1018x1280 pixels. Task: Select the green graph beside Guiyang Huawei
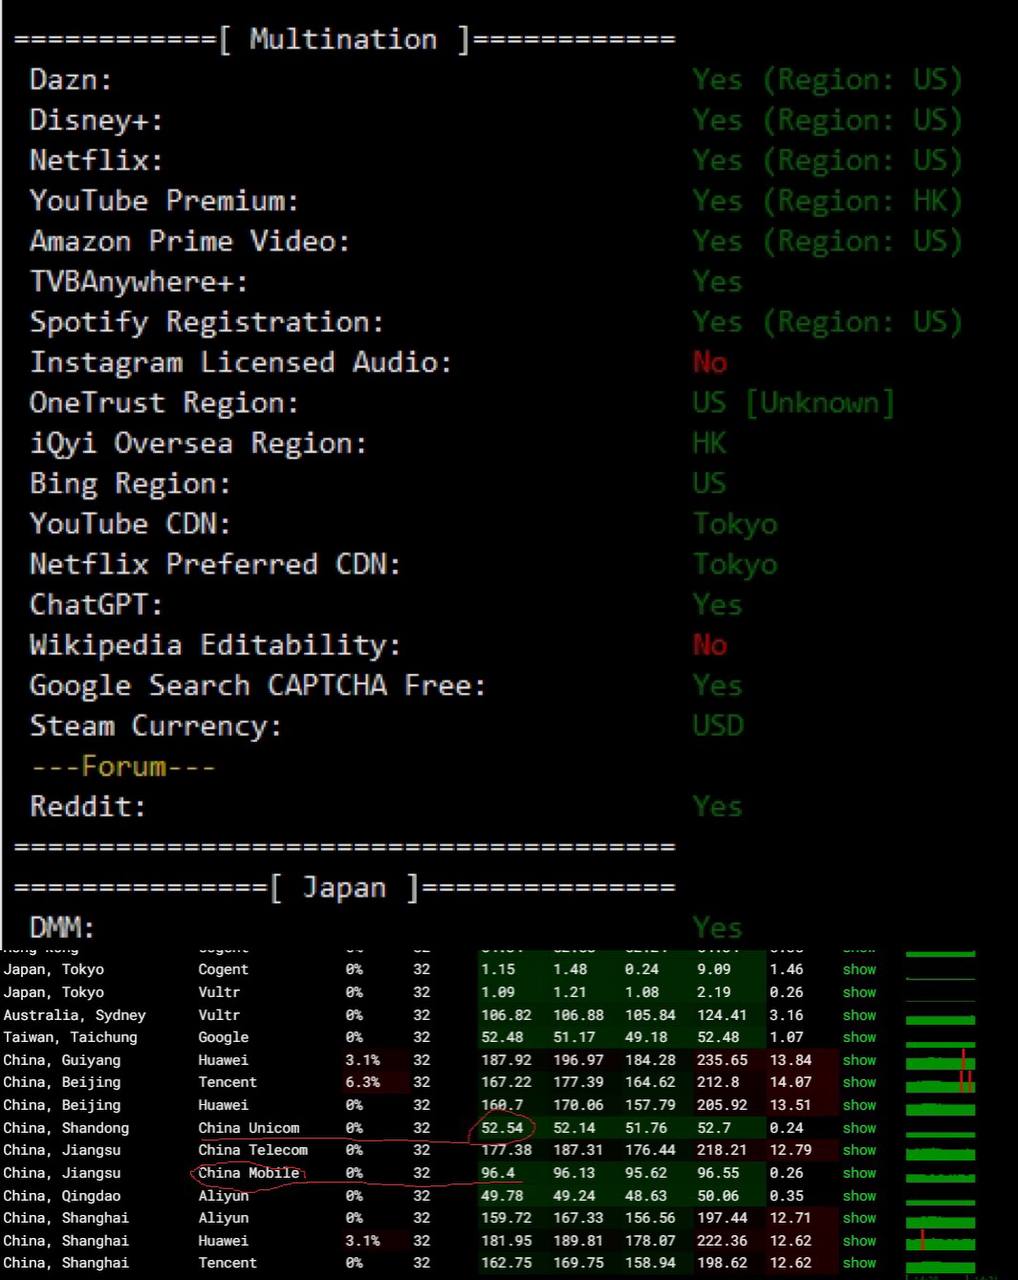click(x=940, y=1060)
